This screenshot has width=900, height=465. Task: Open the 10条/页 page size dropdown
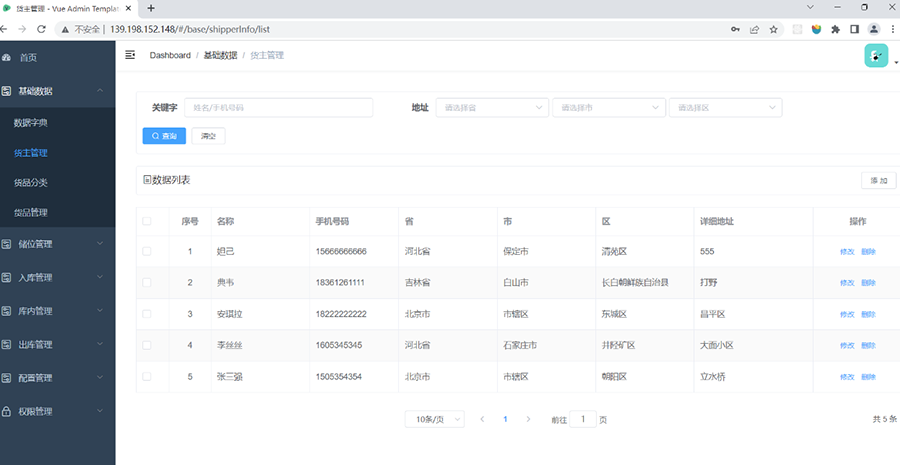(x=435, y=420)
